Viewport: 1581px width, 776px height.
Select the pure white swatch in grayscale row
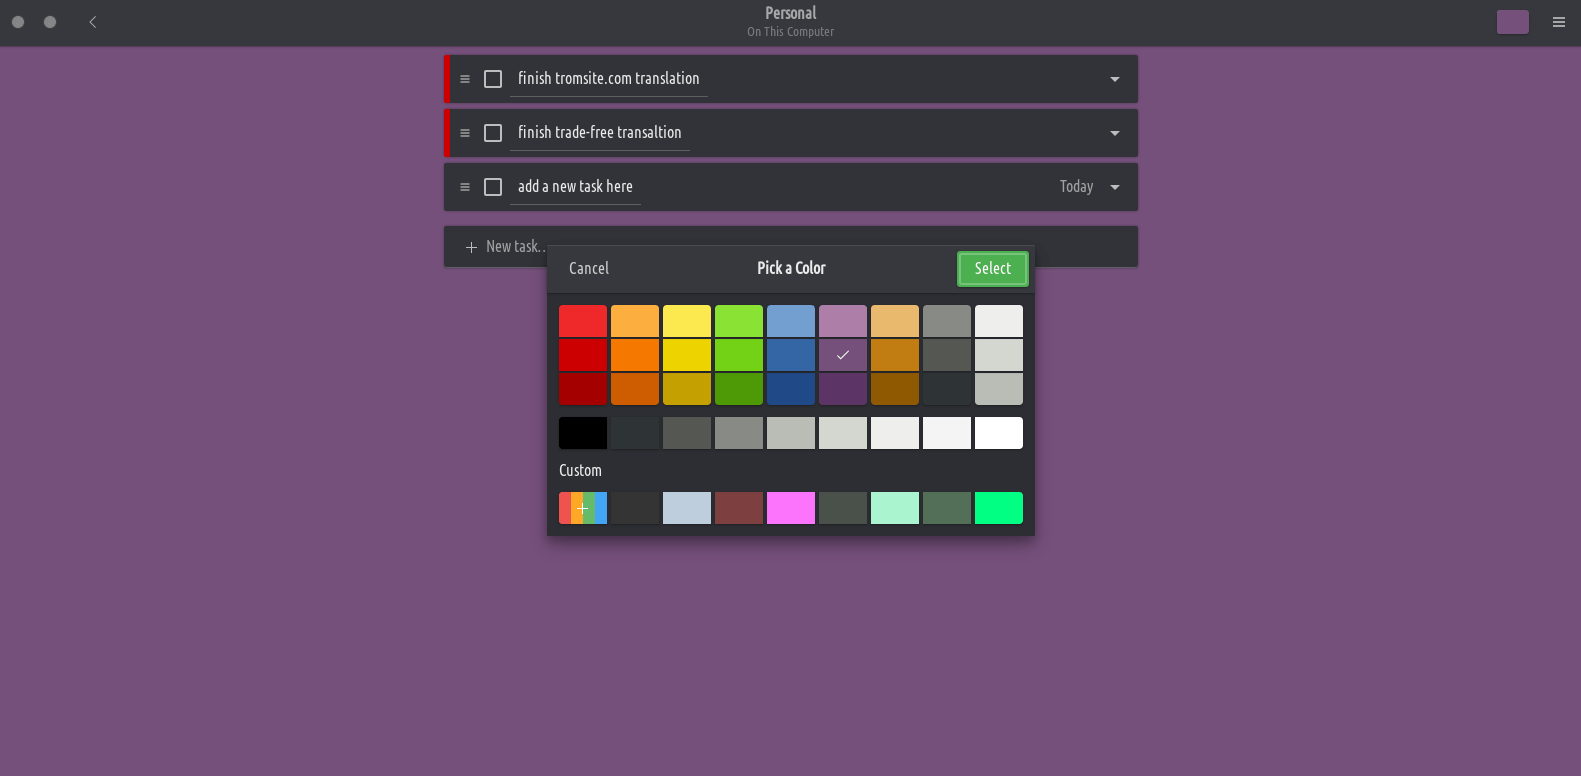click(x=999, y=433)
